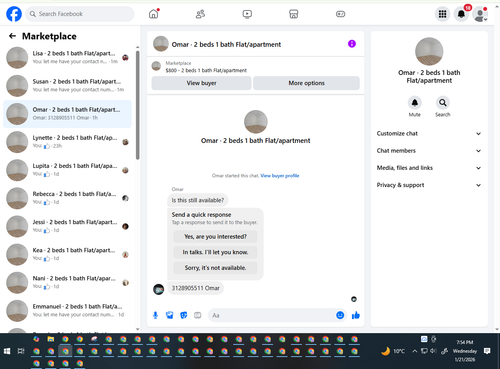Attach a file using the photo icon
Viewport: 500px width, 369px height.
tap(170, 315)
